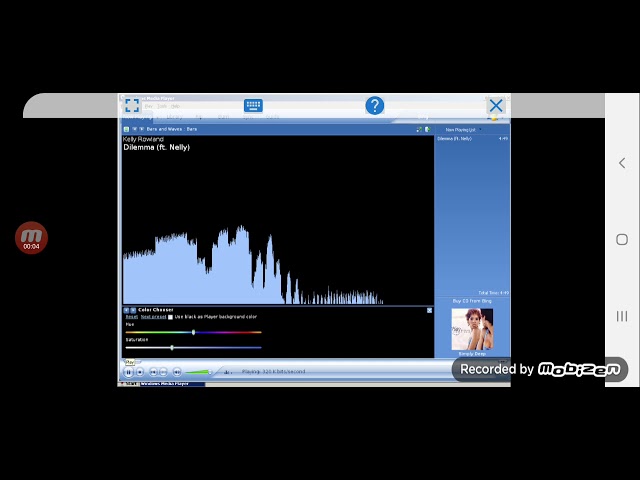
Task: Toggle the playlist pane icon
Action: [x=427, y=129]
